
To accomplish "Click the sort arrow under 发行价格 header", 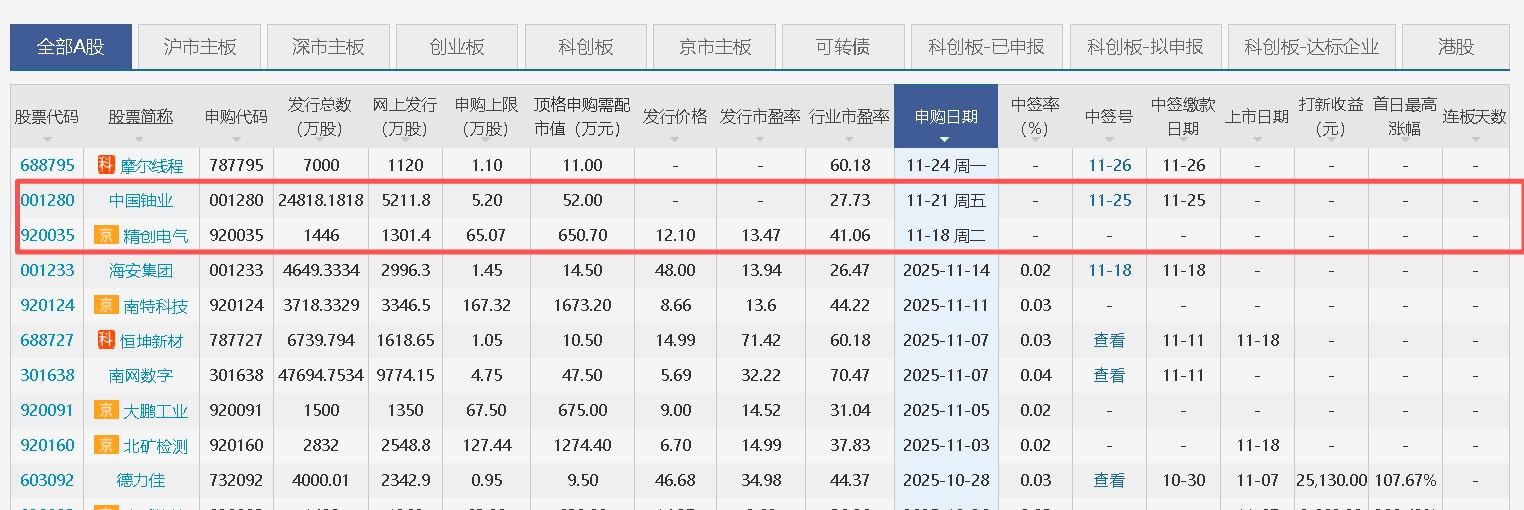I will point(674,139).
